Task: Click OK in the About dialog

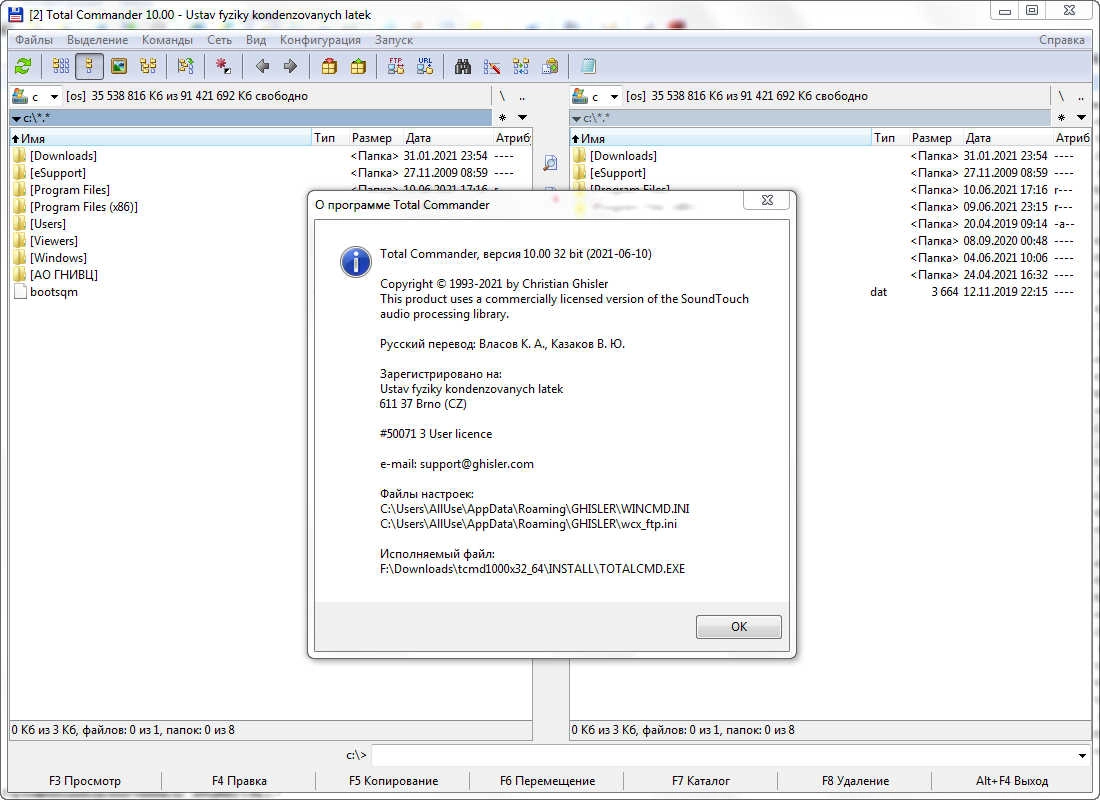Action: point(739,627)
